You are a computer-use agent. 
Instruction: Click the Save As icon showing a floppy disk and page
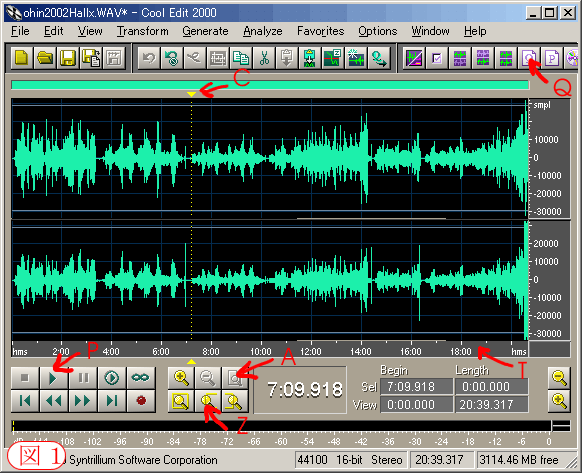pos(91,58)
